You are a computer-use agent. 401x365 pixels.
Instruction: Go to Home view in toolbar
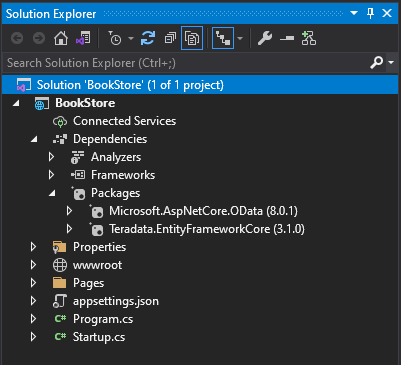61,38
